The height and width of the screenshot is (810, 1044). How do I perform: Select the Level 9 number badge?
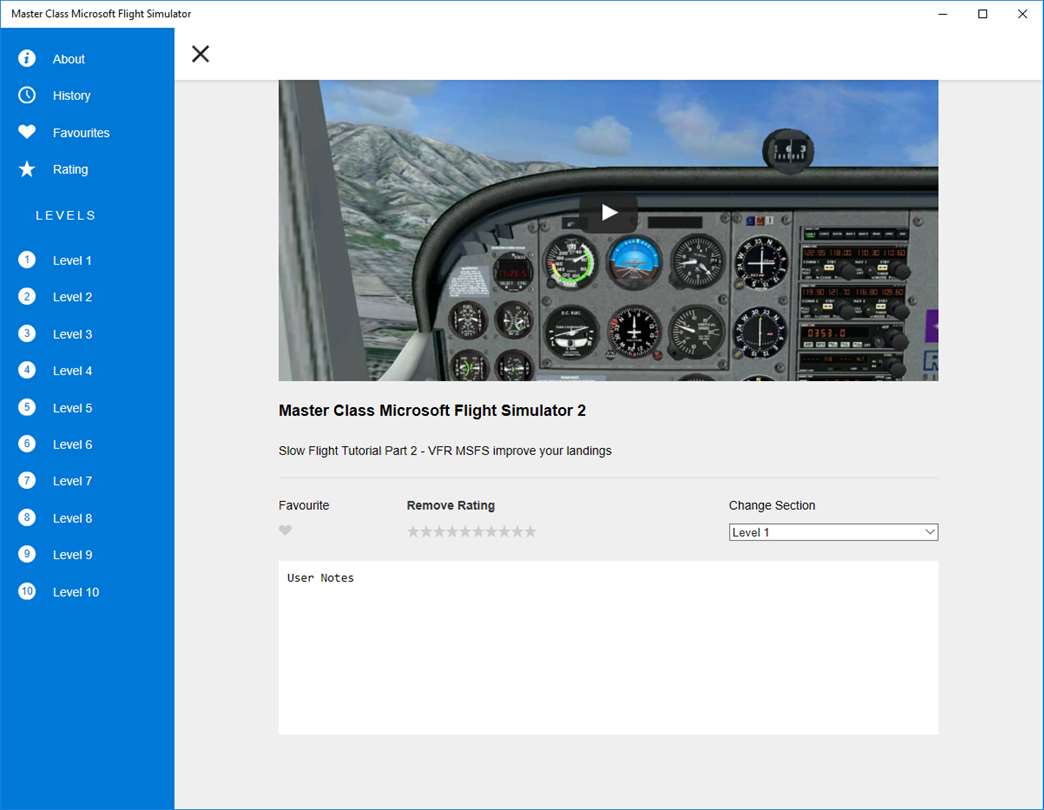tap(27, 554)
